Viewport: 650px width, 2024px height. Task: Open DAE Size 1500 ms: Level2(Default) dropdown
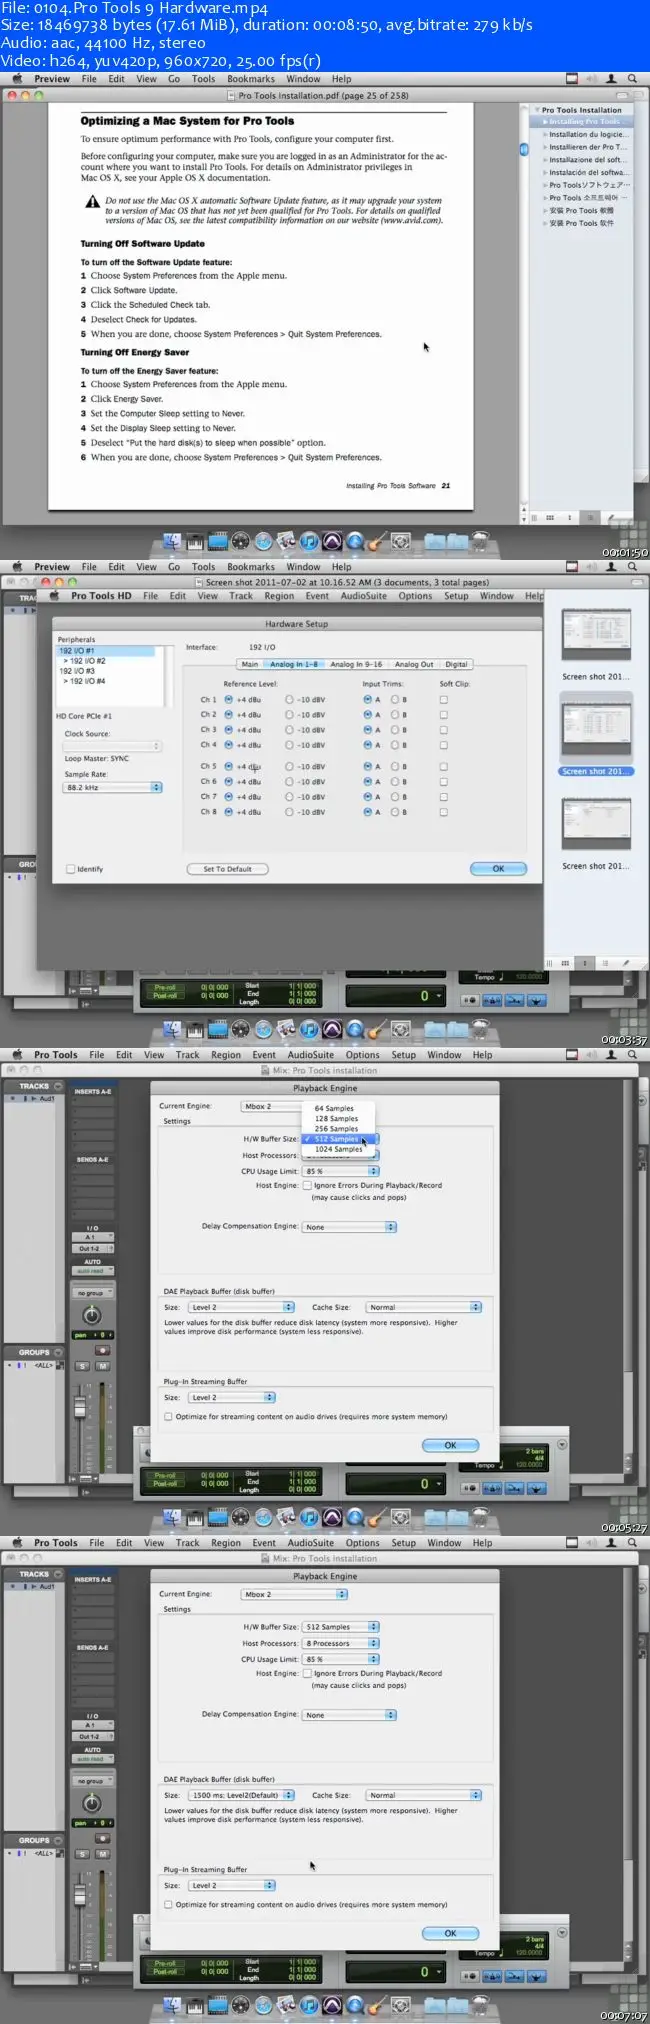(x=241, y=1796)
